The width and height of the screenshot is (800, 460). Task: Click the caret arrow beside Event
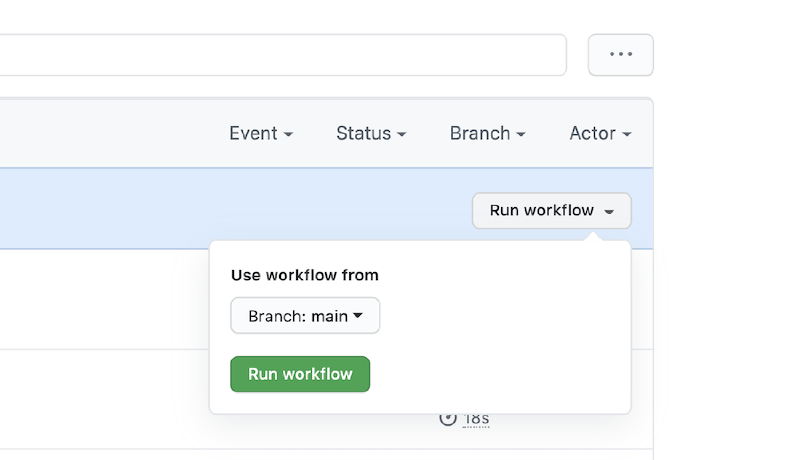[288, 134]
